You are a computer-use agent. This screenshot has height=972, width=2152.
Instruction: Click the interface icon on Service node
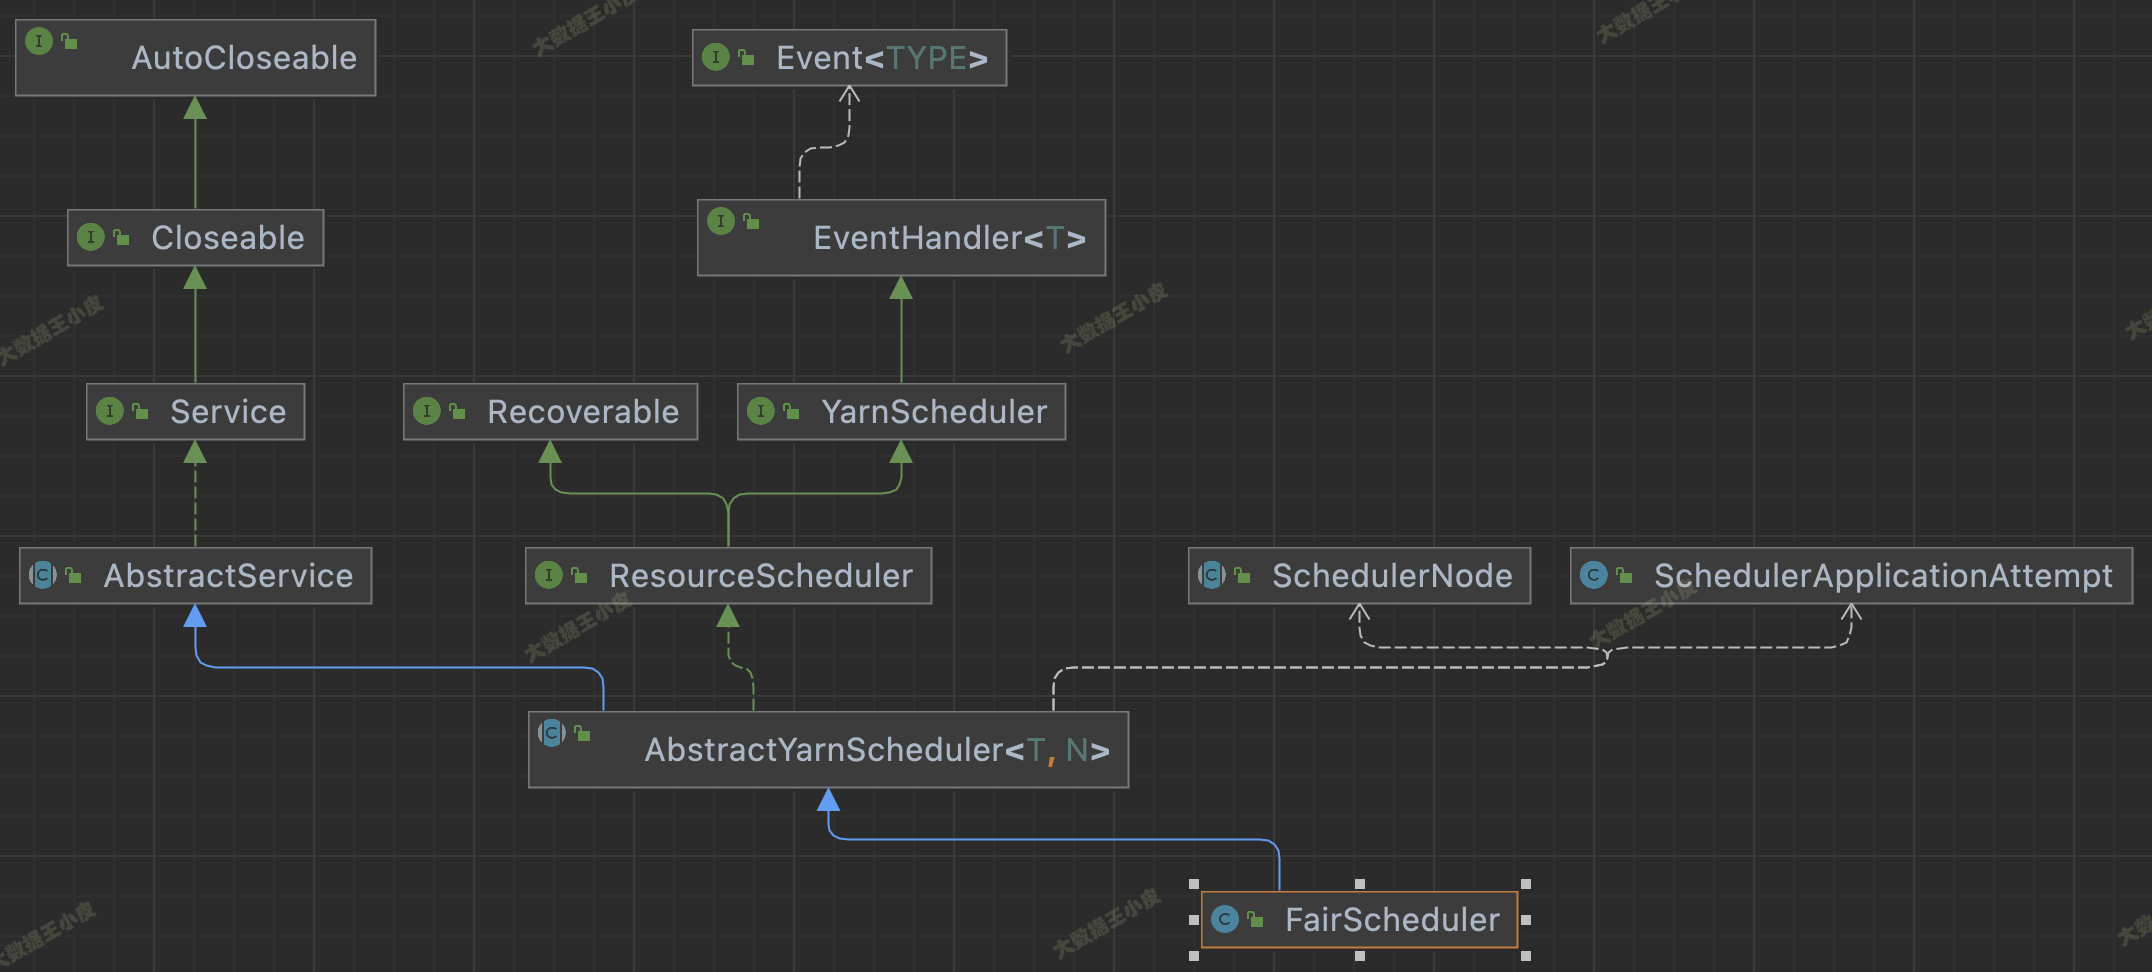tap(110, 411)
